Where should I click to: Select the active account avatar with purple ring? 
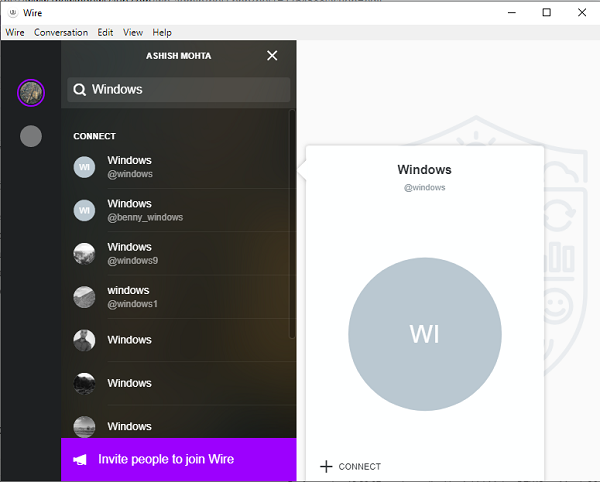click(31, 93)
